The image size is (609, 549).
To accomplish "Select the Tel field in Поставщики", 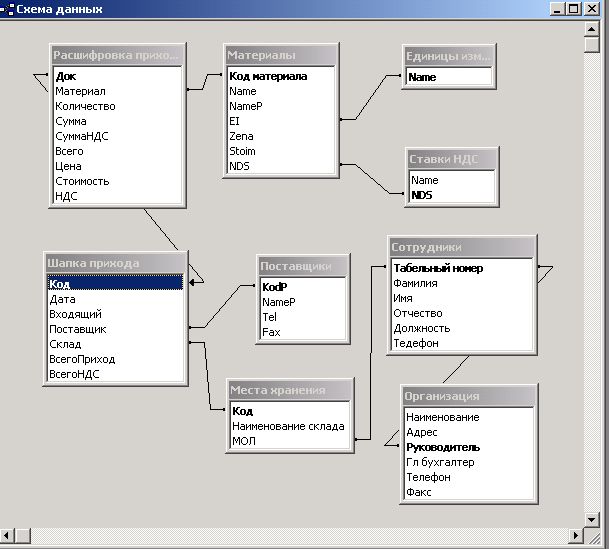I will point(303,317).
